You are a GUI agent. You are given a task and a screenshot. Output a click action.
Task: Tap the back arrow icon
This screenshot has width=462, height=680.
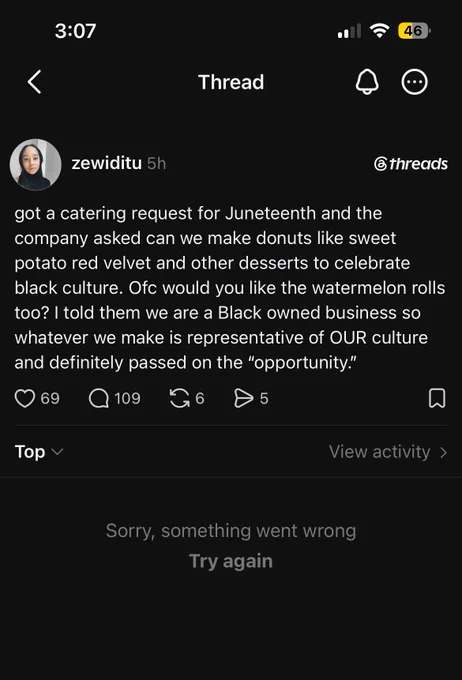tap(35, 82)
